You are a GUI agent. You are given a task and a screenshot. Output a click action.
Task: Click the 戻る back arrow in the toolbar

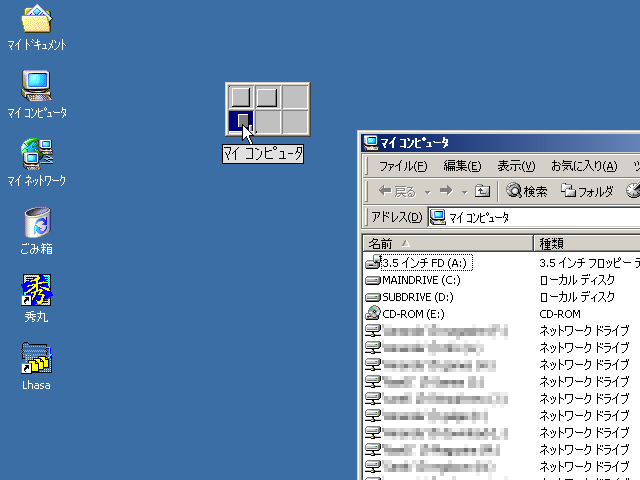[x=397, y=191]
